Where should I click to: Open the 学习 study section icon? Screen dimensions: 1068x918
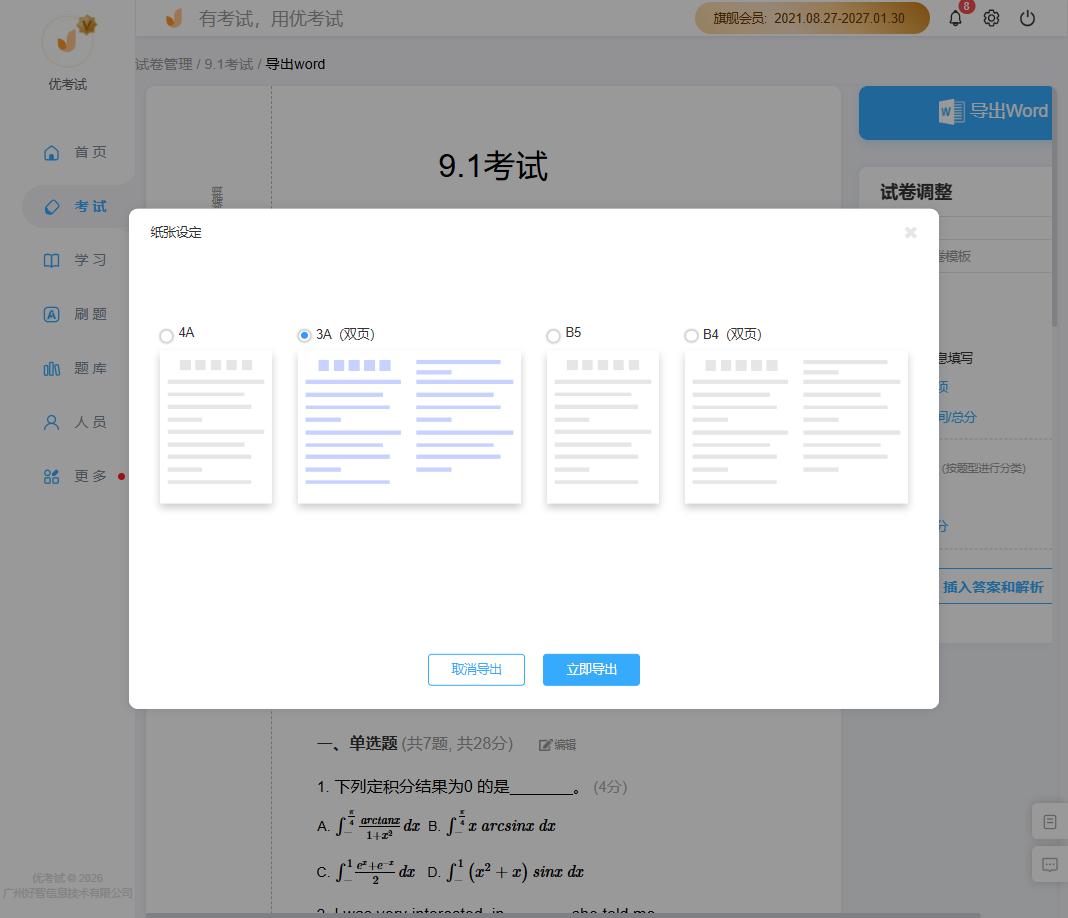coord(51,260)
